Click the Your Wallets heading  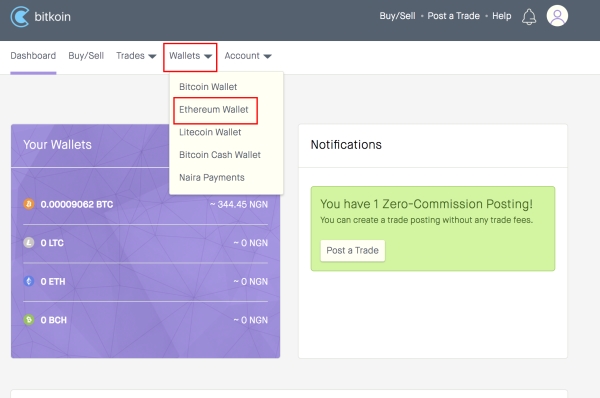[x=57, y=145]
